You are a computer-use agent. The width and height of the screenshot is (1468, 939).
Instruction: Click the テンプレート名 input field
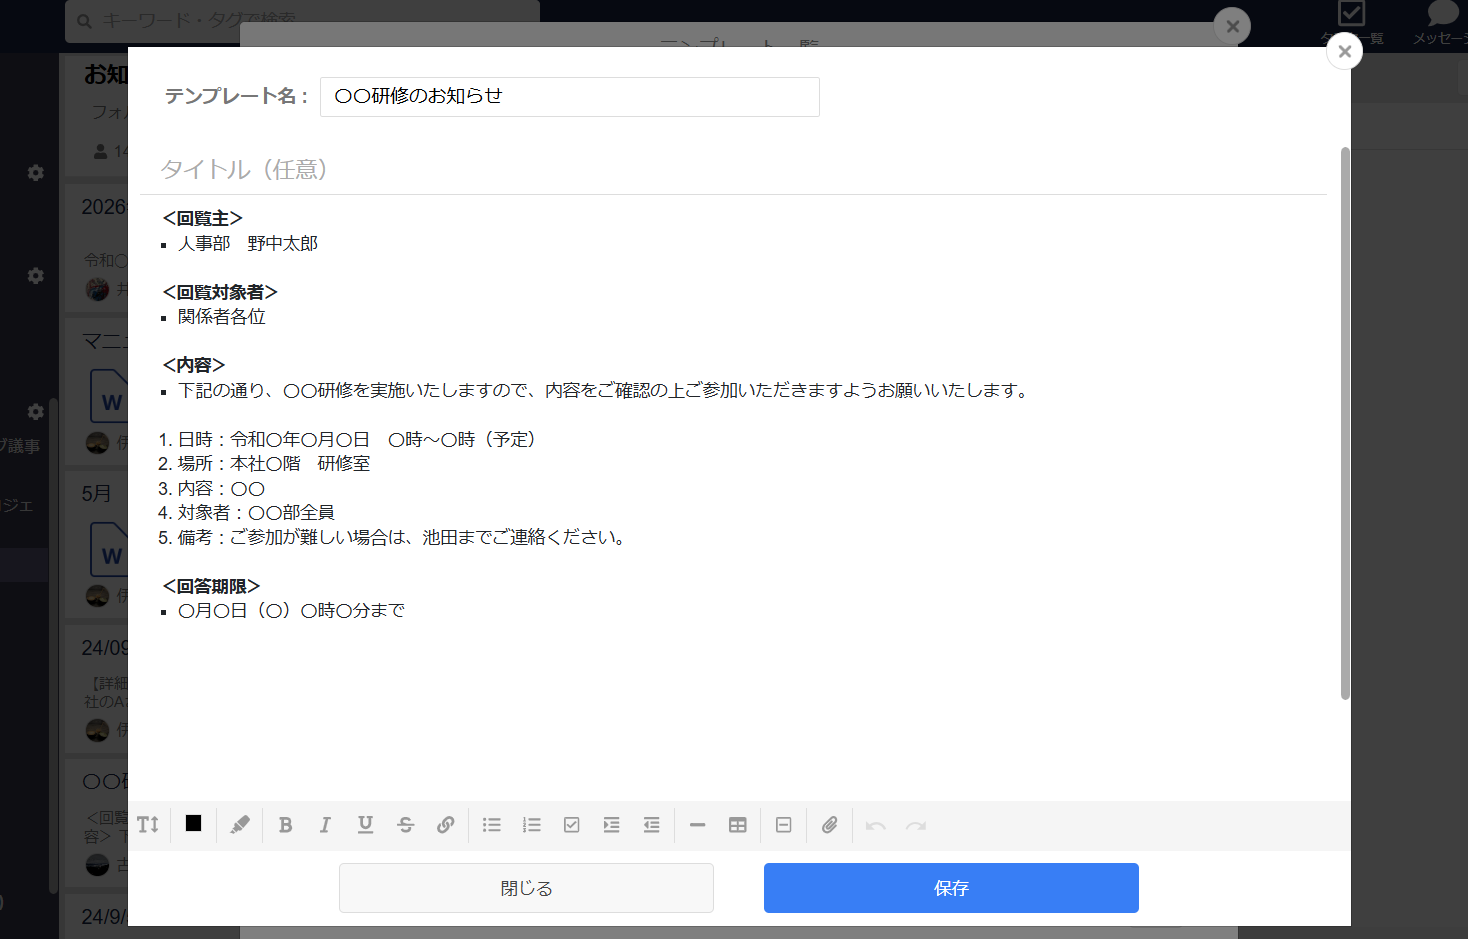569,97
